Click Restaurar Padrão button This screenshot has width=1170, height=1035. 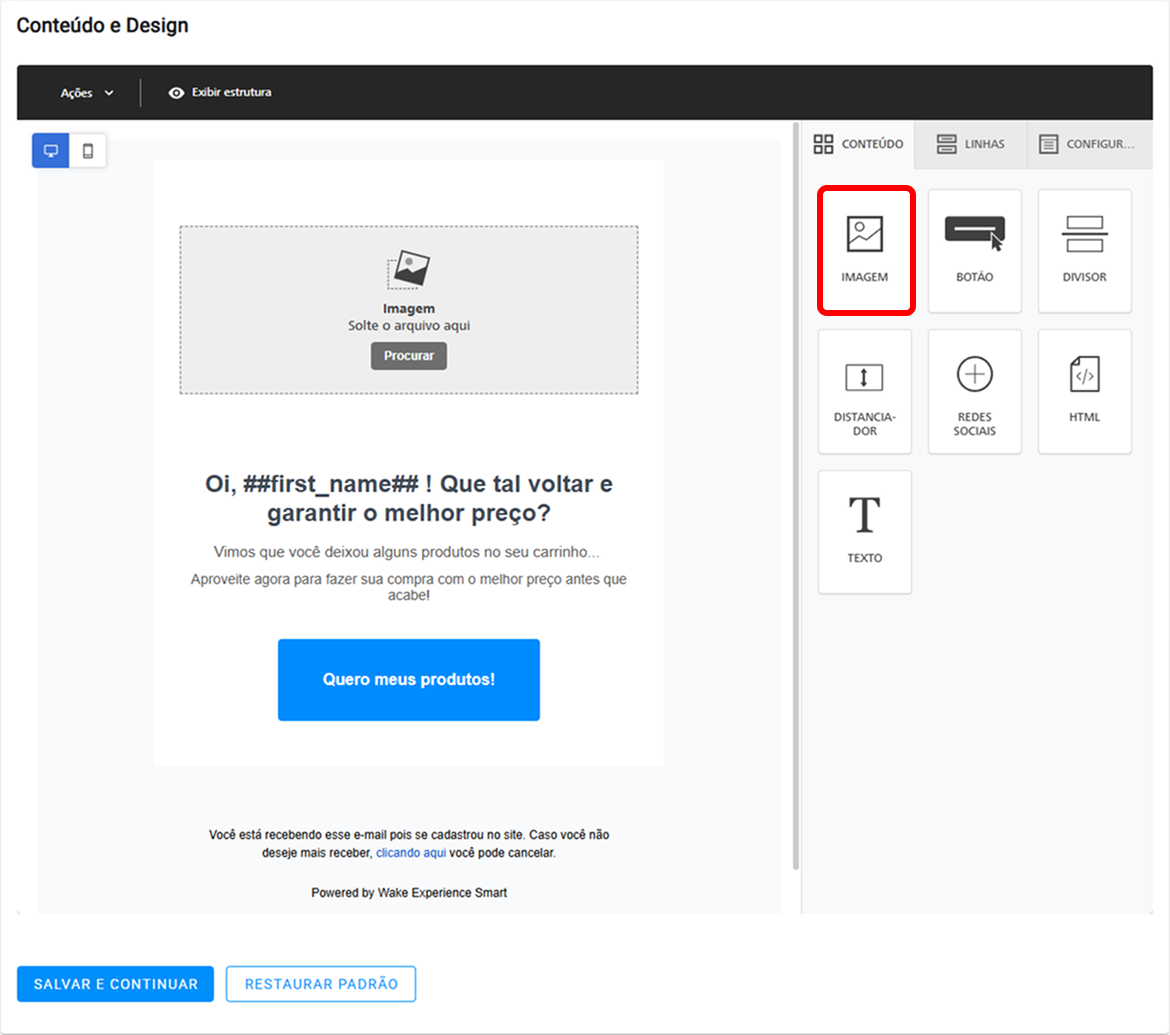pyautogui.click(x=321, y=984)
